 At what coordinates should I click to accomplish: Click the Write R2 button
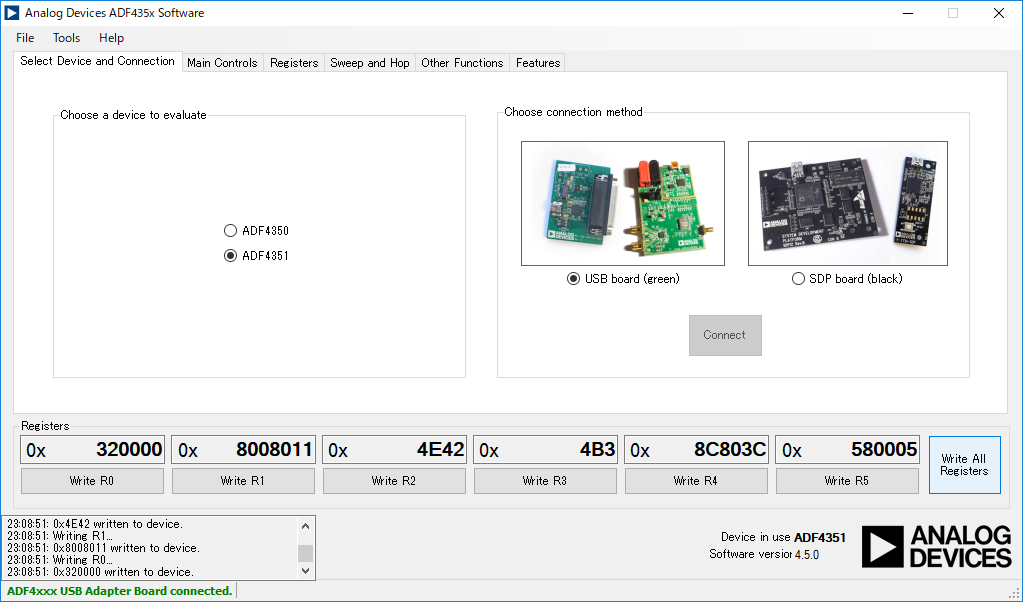pos(394,481)
